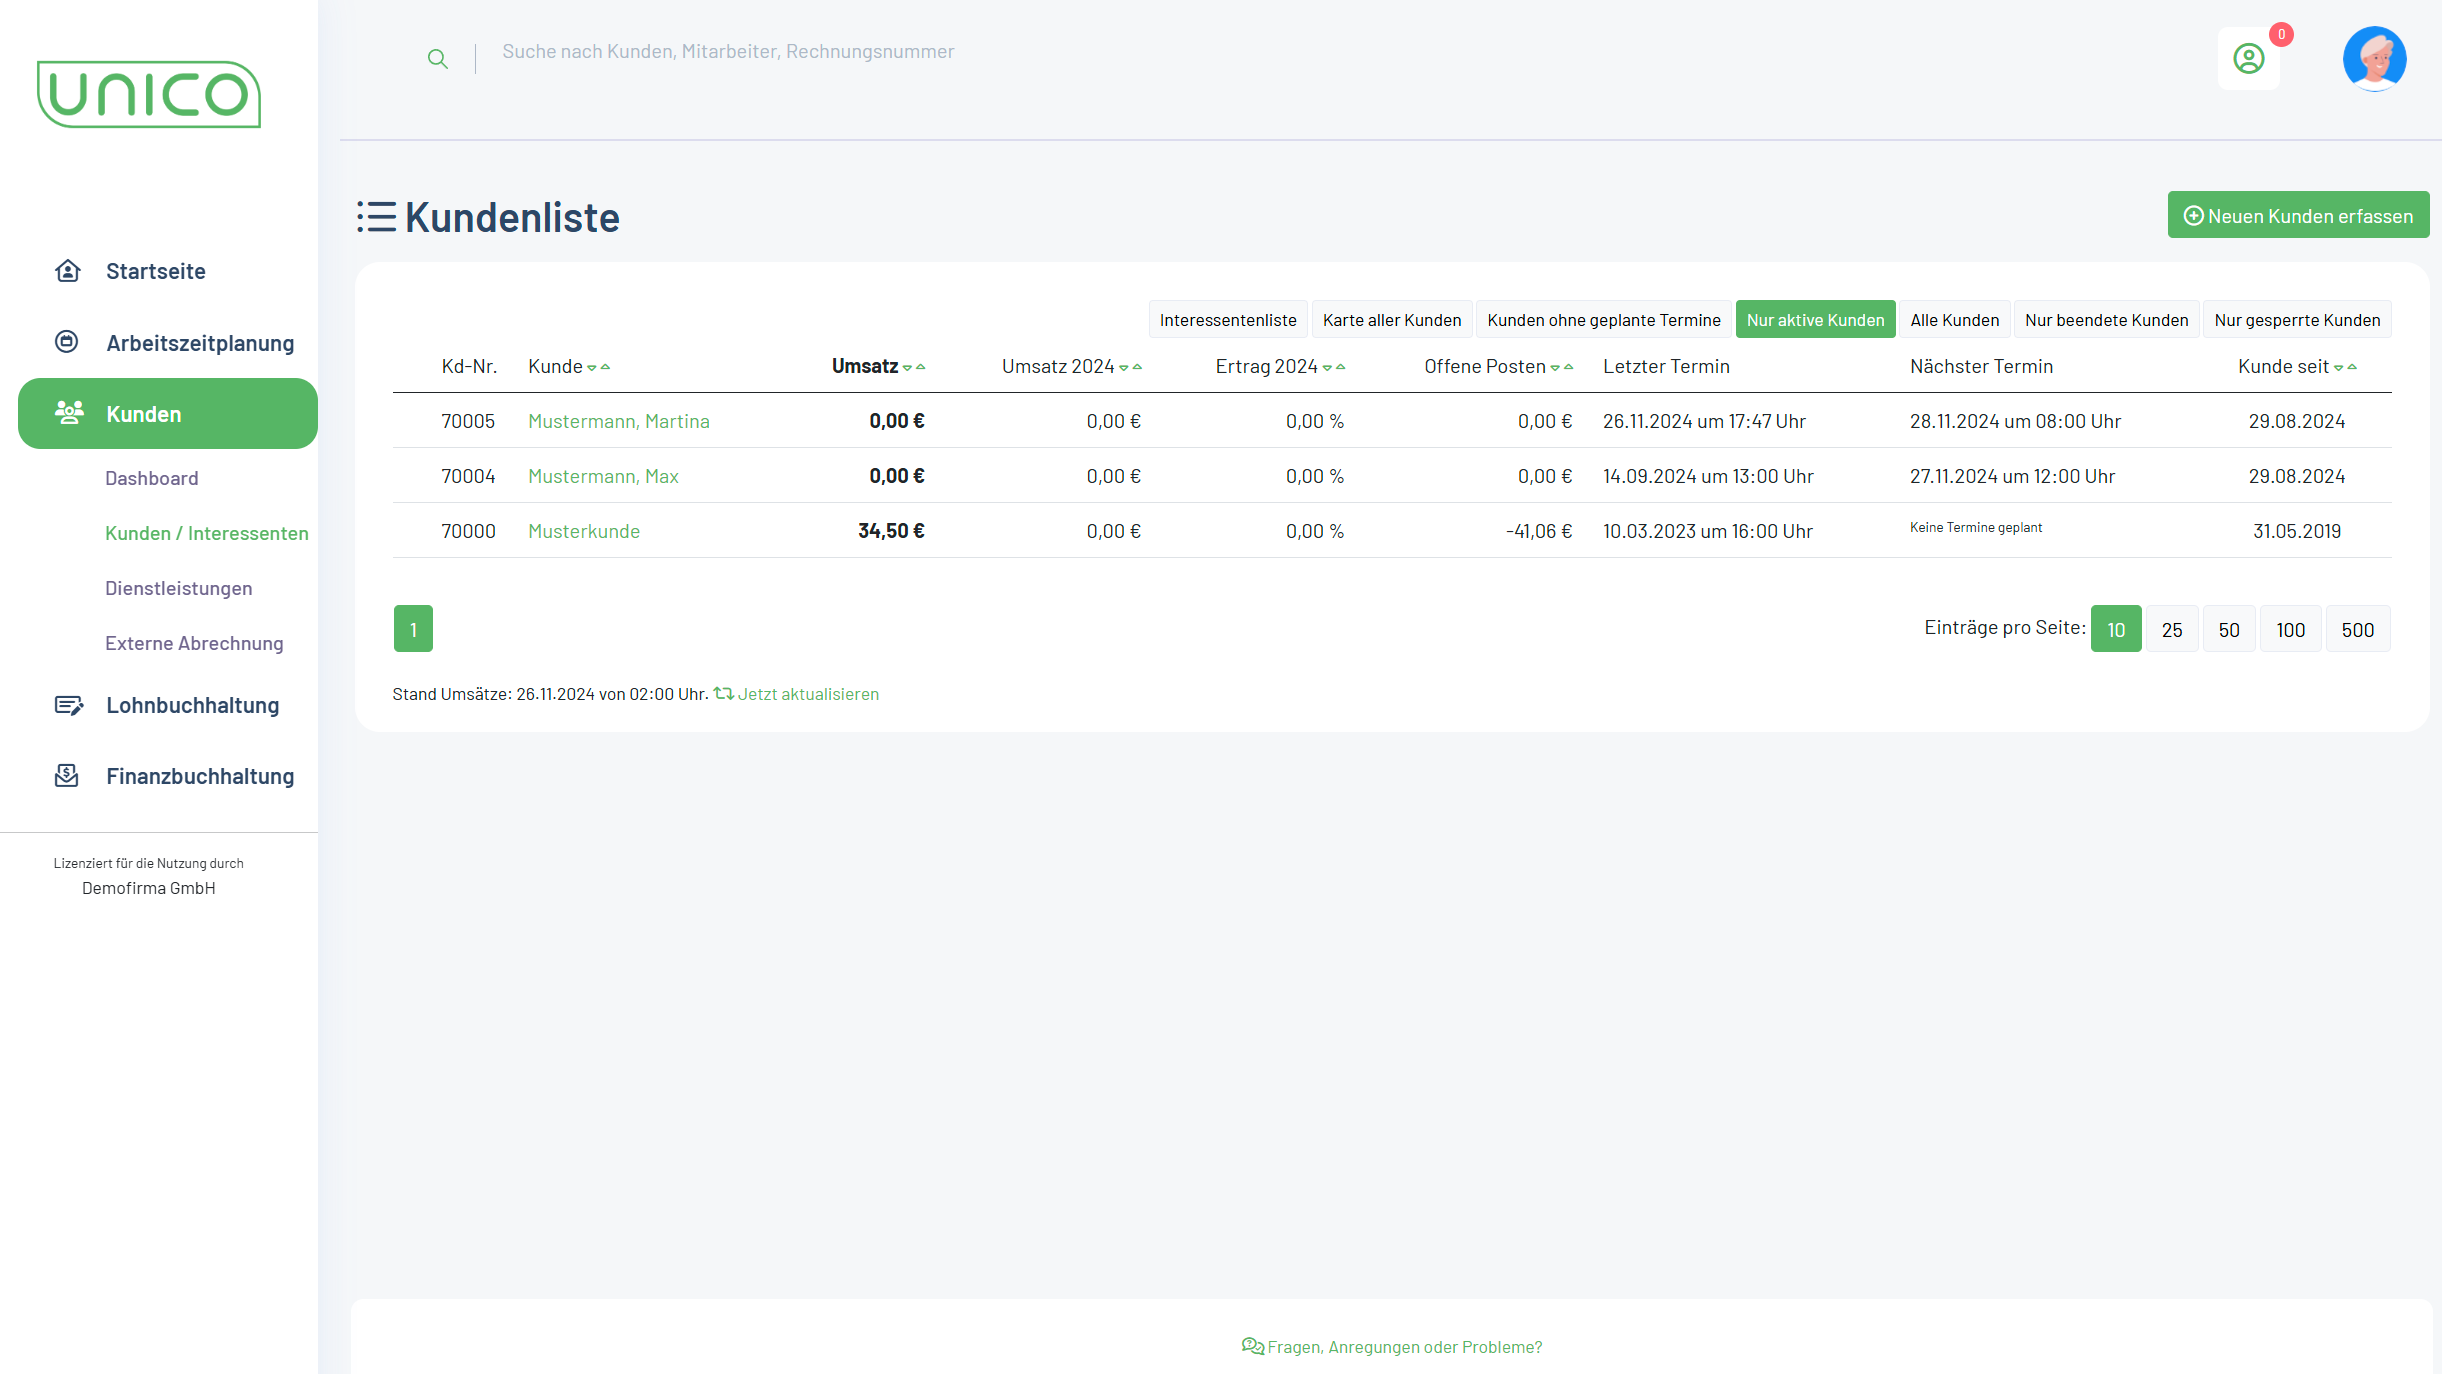Viewport: 2442px width, 1374px height.
Task: Switch filter to Alle Kunden
Action: pyautogui.click(x=1954, y=320)
